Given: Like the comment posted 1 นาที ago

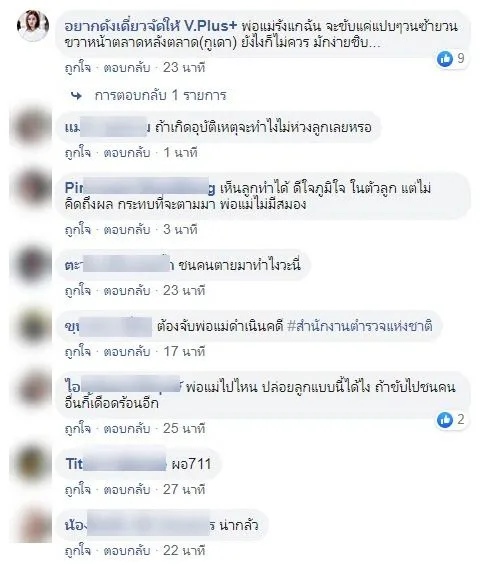Looking at the screenshot, I should pos(78,153).
